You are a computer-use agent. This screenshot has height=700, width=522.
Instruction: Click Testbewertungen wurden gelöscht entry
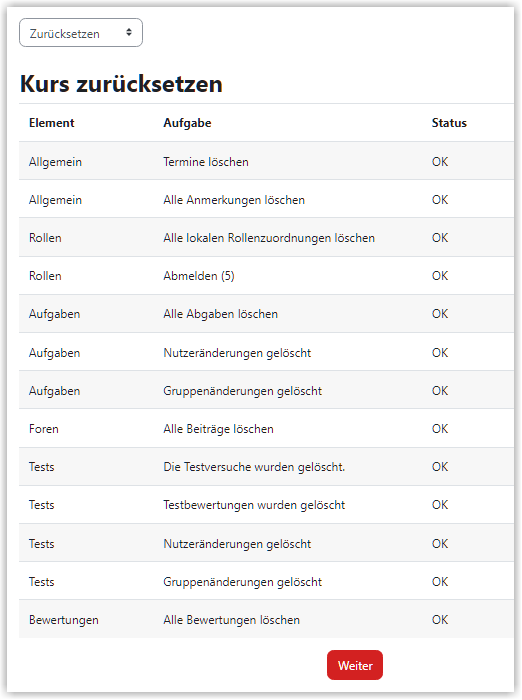pos(254,505)
